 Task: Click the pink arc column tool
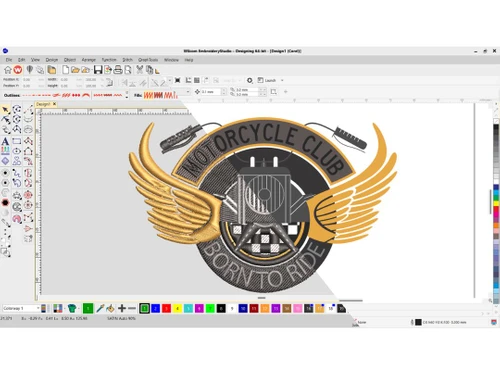pos(17,219)
